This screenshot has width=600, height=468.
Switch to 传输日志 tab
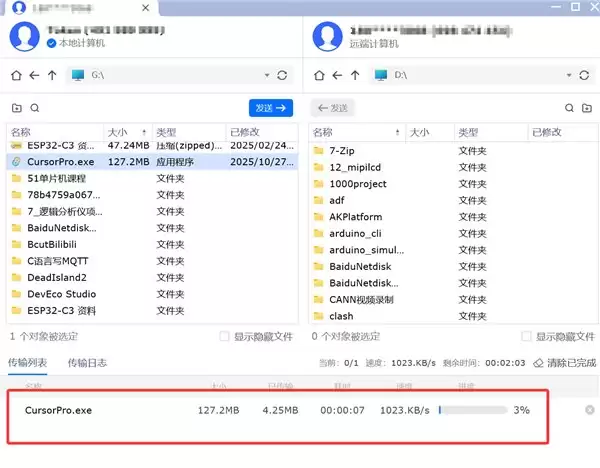pyautogui.click(x=87, y=362)
